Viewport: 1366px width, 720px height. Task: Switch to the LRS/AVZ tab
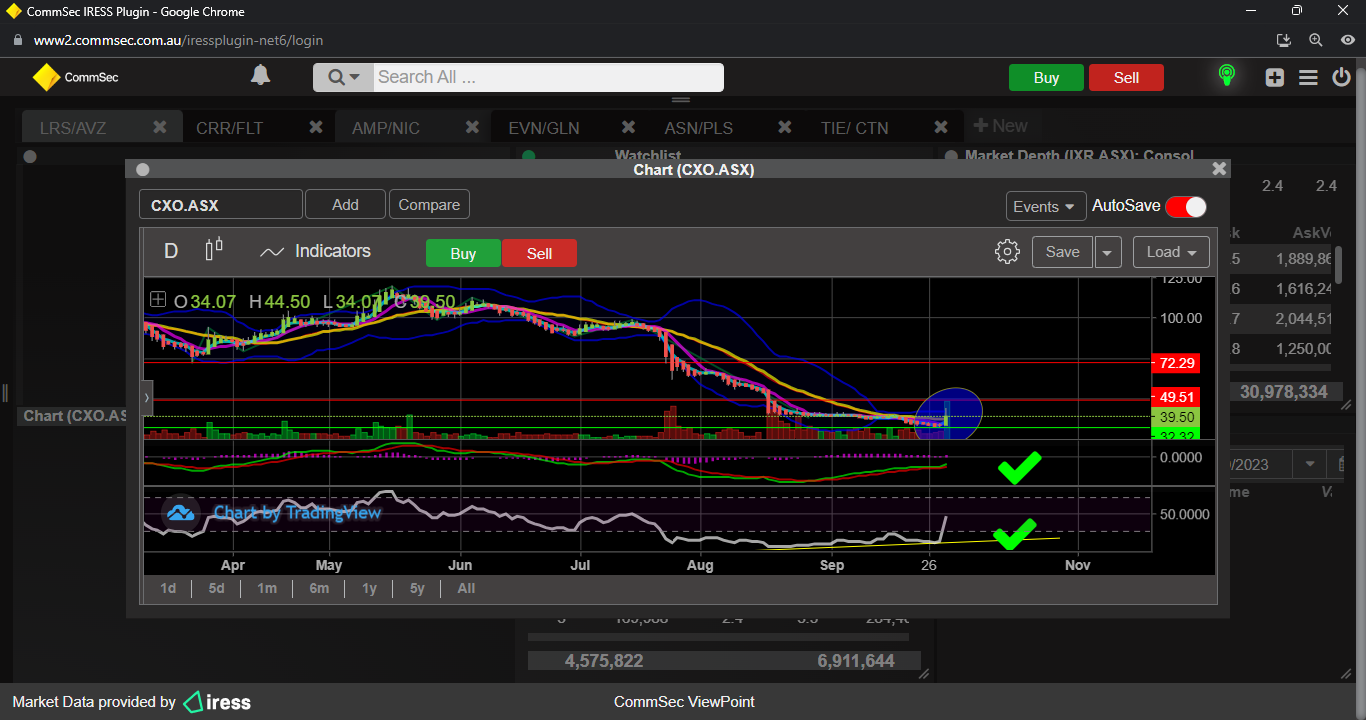click(x=73, y=128)
